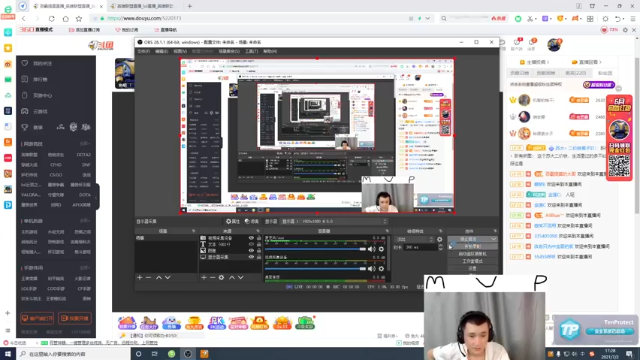Select the first tab in Douyu ranking panel
This screenshot has width=640, height=360.
520,73
